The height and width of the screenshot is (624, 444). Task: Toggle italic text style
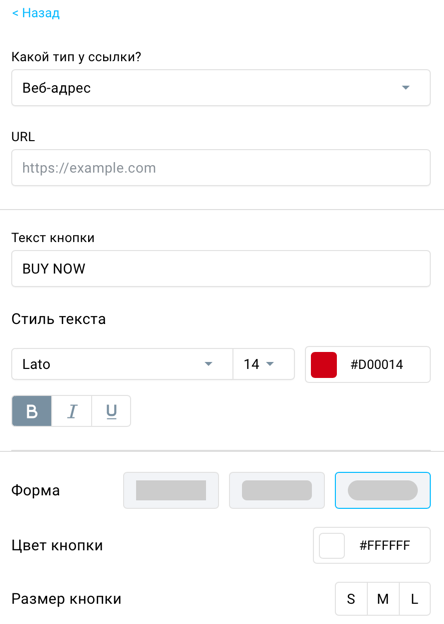[72, 411]
